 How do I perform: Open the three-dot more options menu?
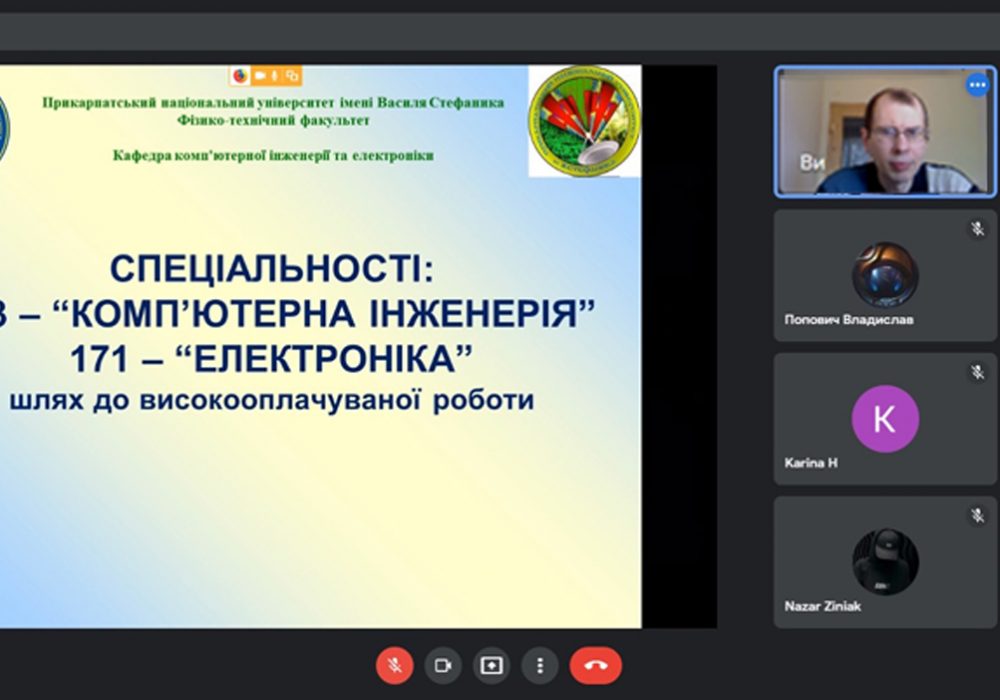point(540,666)
